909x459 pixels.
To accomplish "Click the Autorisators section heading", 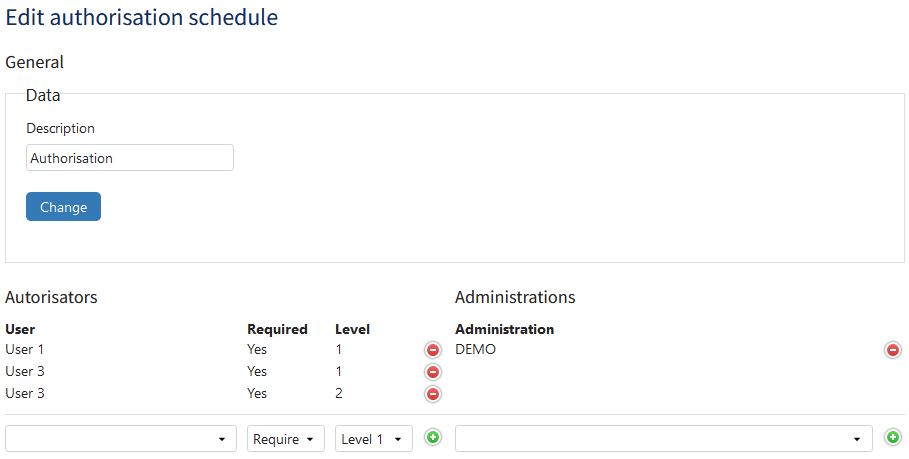I will 51,297.
